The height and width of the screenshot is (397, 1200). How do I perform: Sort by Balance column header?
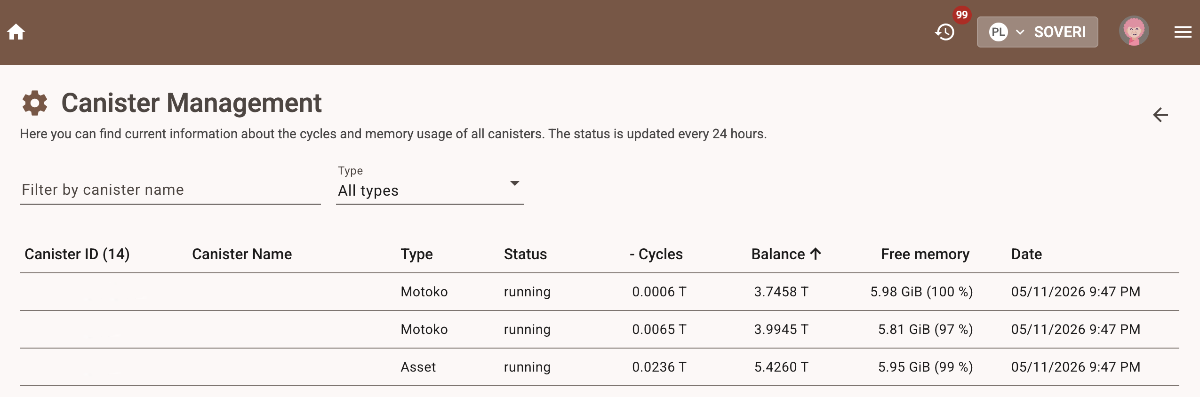786,254
